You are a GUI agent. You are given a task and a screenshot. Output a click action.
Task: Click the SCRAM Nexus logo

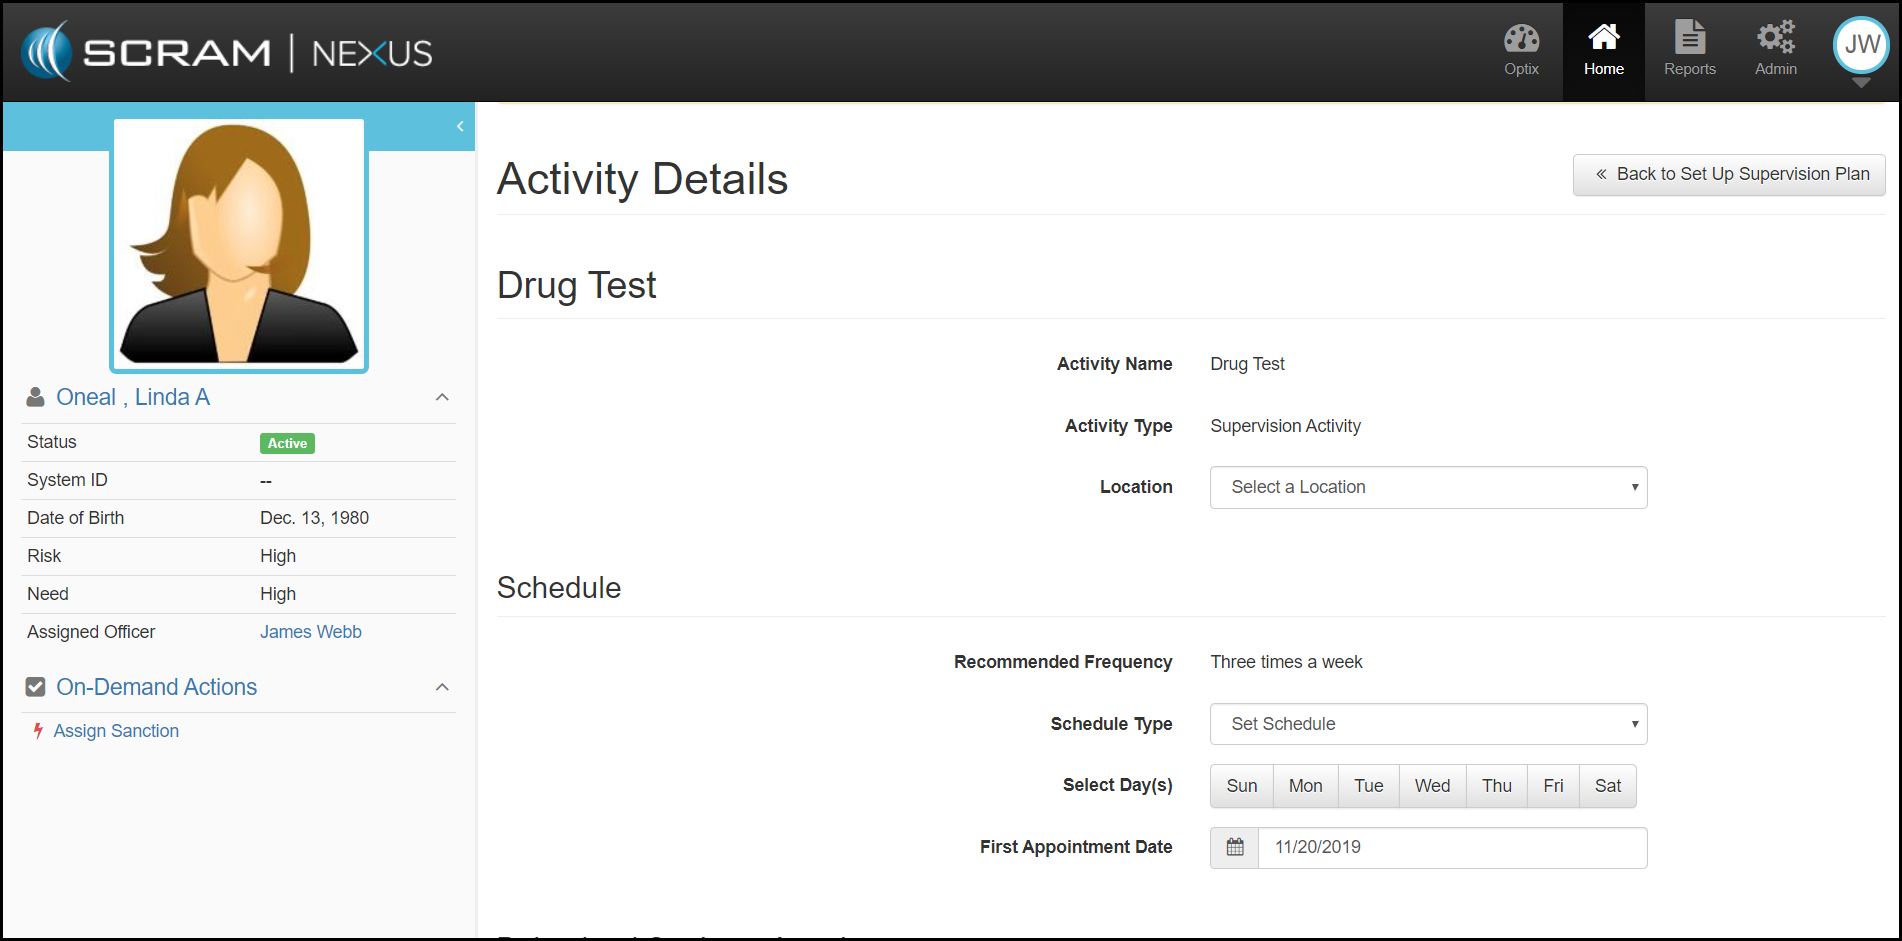(228, 52)
